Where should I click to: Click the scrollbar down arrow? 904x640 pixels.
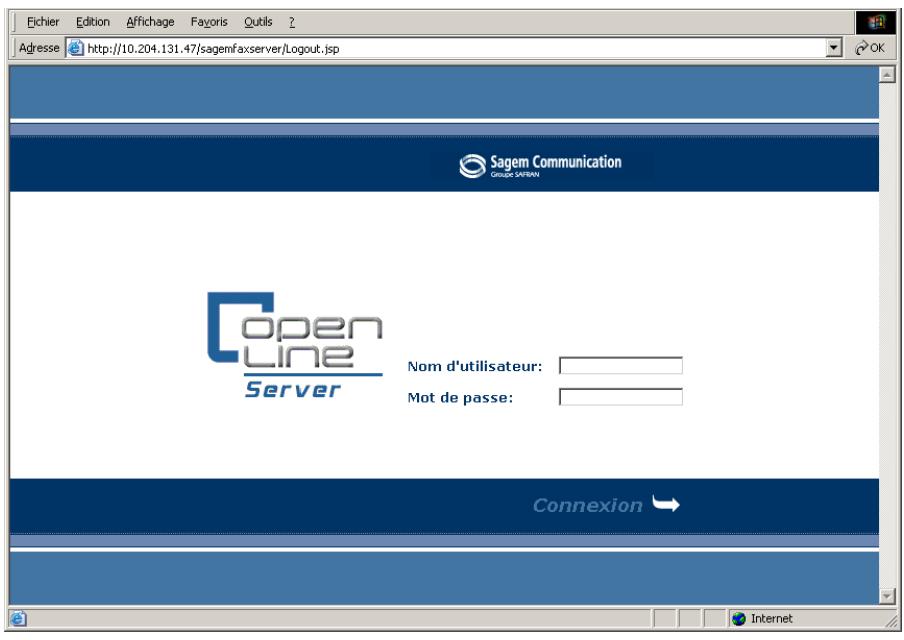click(887, 596)
